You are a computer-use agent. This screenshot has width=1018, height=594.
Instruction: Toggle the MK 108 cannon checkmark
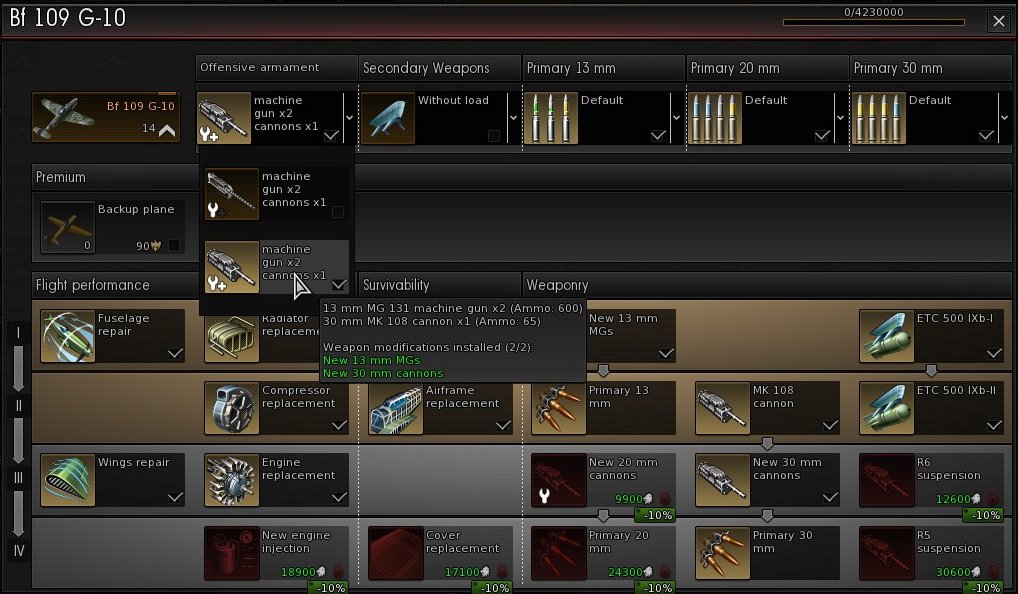[830, 425]
